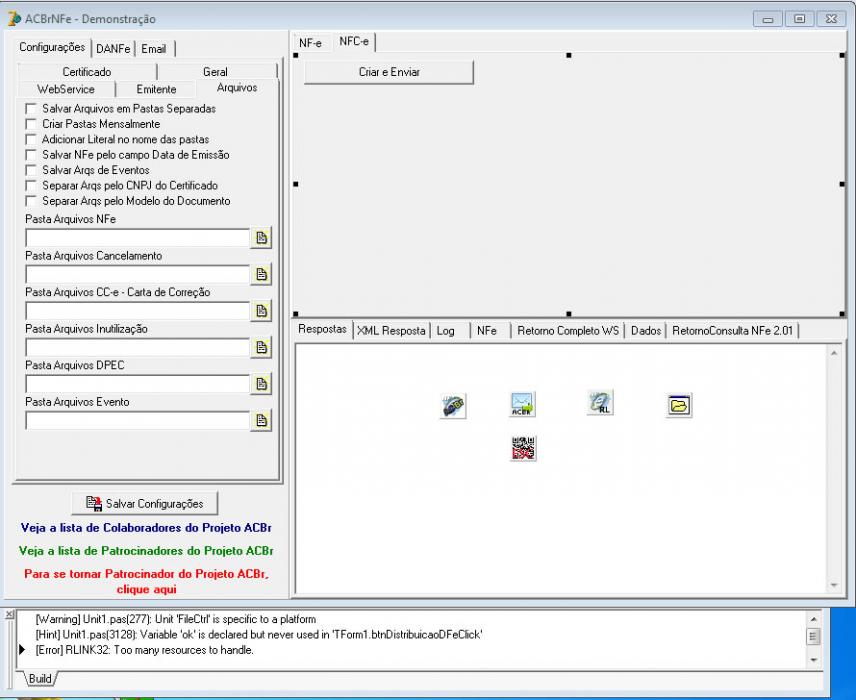856x700 pixels.
Task: Open the NFe tab in the results pane
Action: [x=486, y=330]
